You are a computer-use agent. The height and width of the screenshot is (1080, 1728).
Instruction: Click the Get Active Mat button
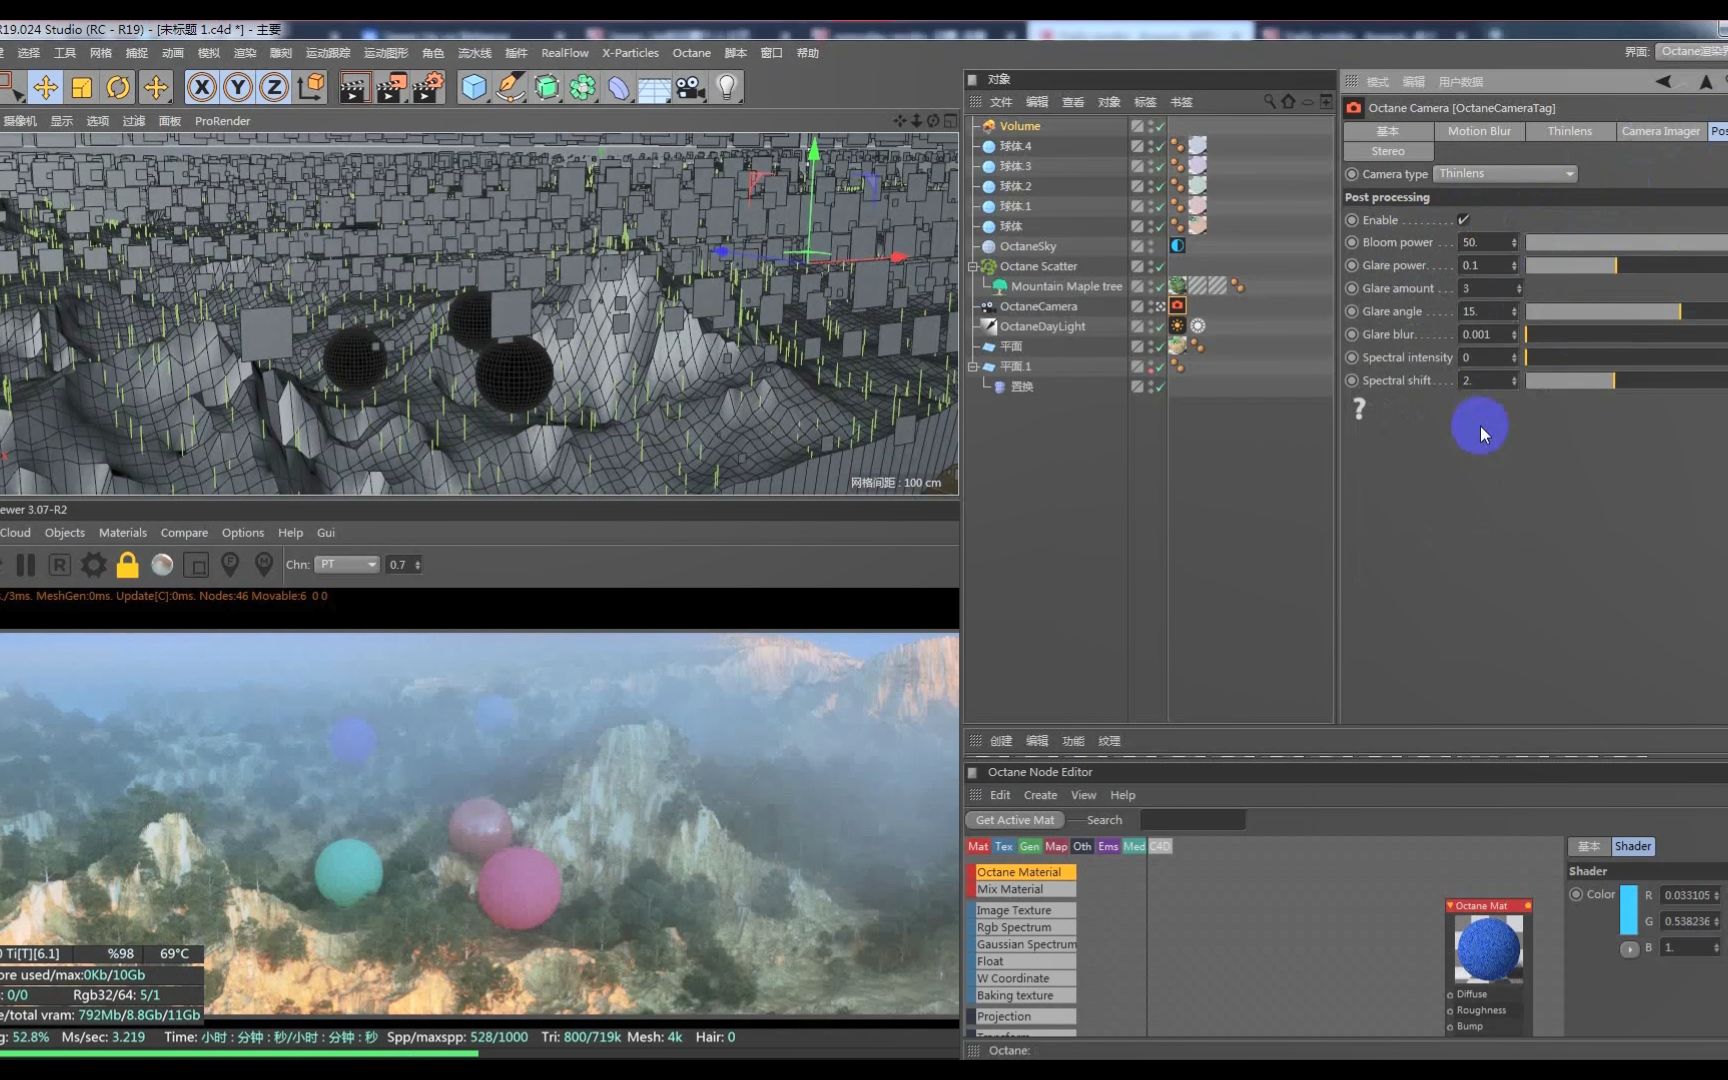pos(1014,820)
